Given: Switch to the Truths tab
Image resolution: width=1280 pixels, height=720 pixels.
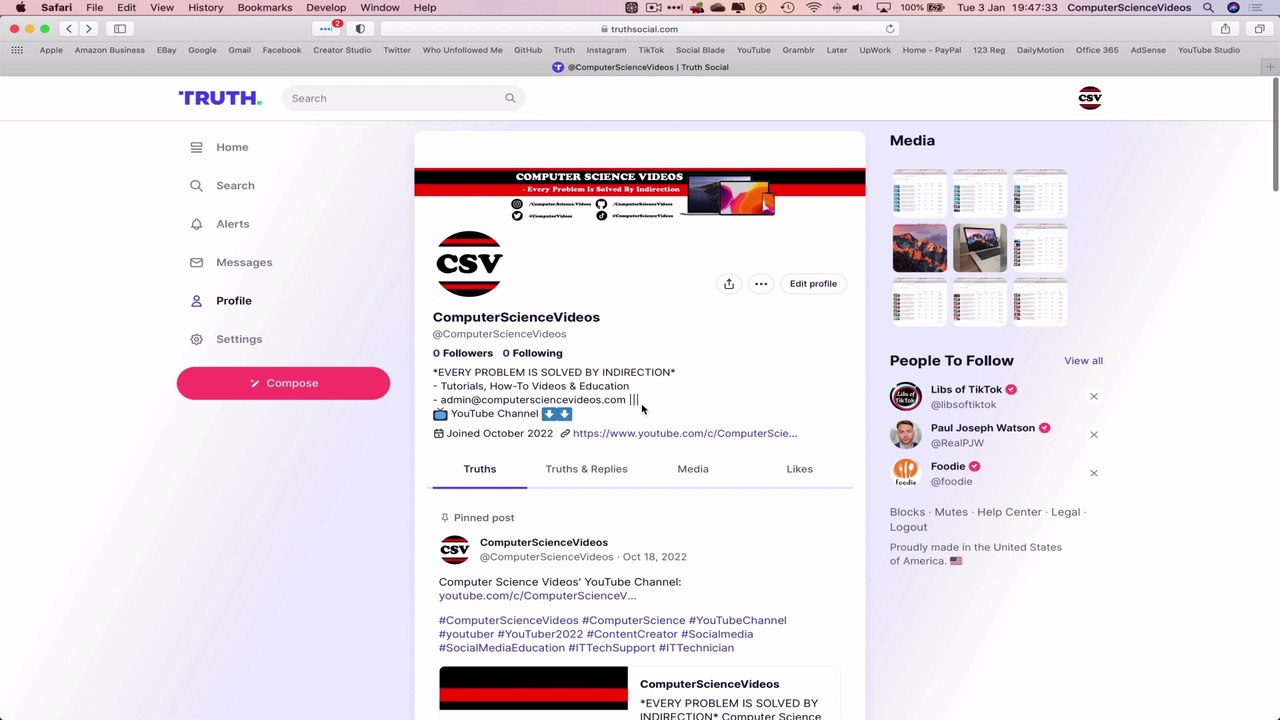Looking at the screenshot, I should [480, 469].
